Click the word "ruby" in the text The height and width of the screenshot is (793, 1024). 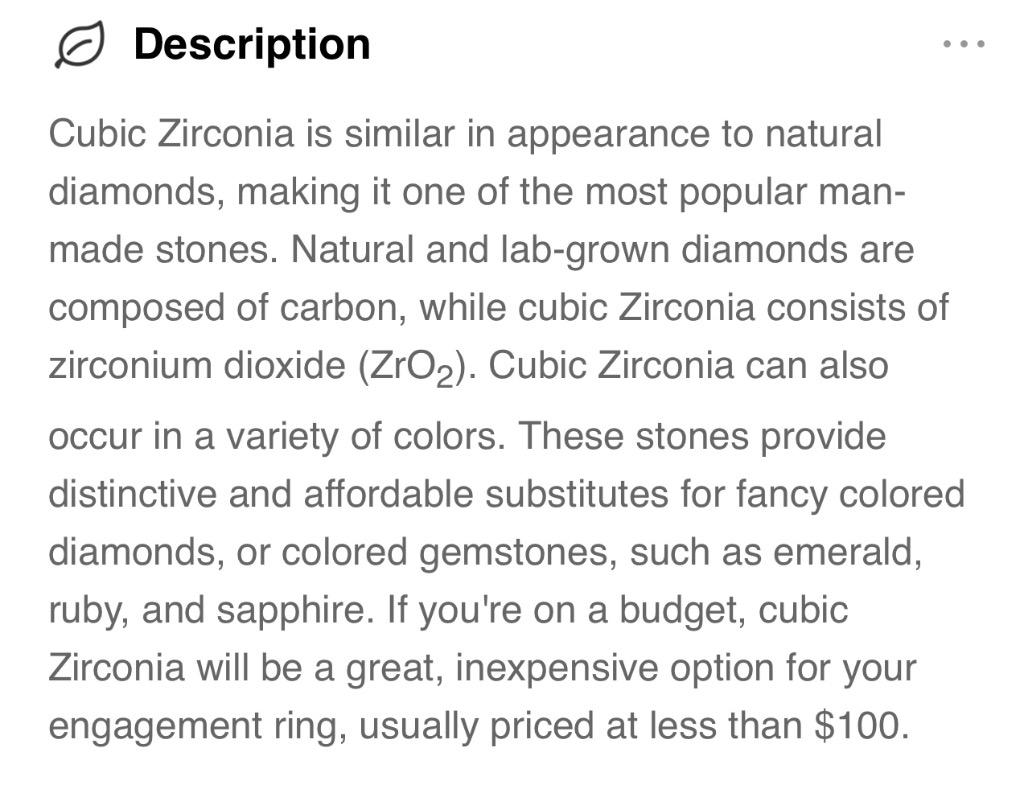[x=83, y=611]
